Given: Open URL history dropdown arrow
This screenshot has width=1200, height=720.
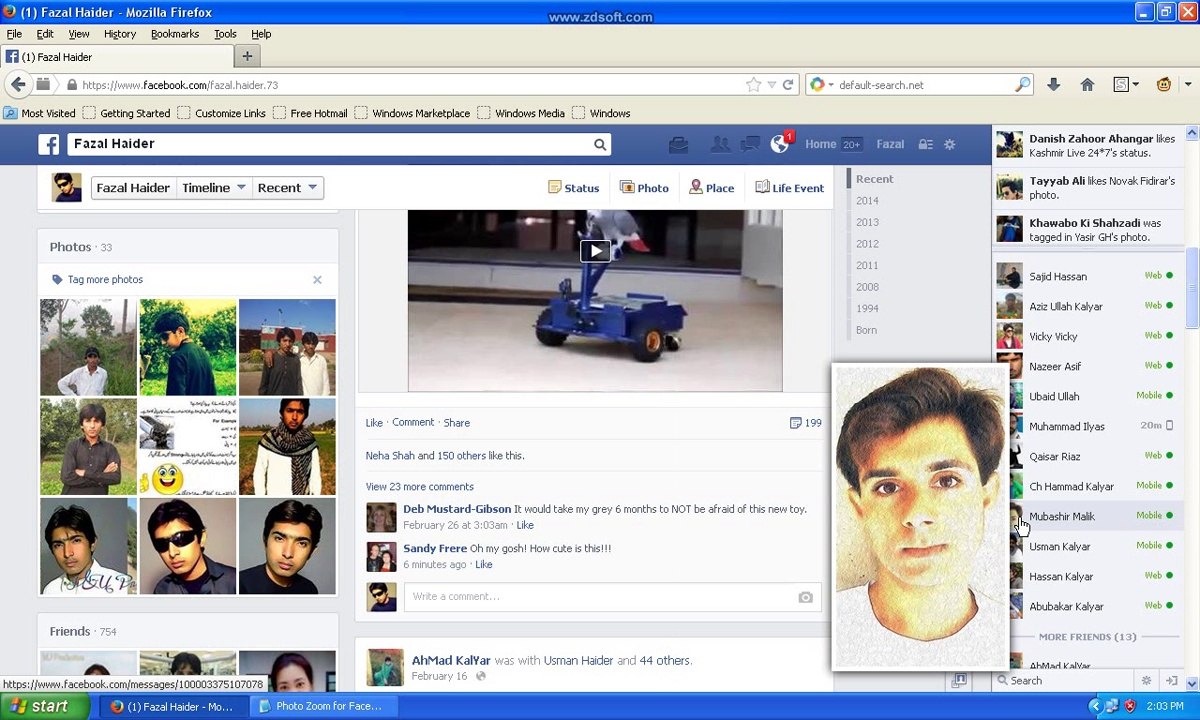Looking at the screenshot, I should click(x=771, y=85).
